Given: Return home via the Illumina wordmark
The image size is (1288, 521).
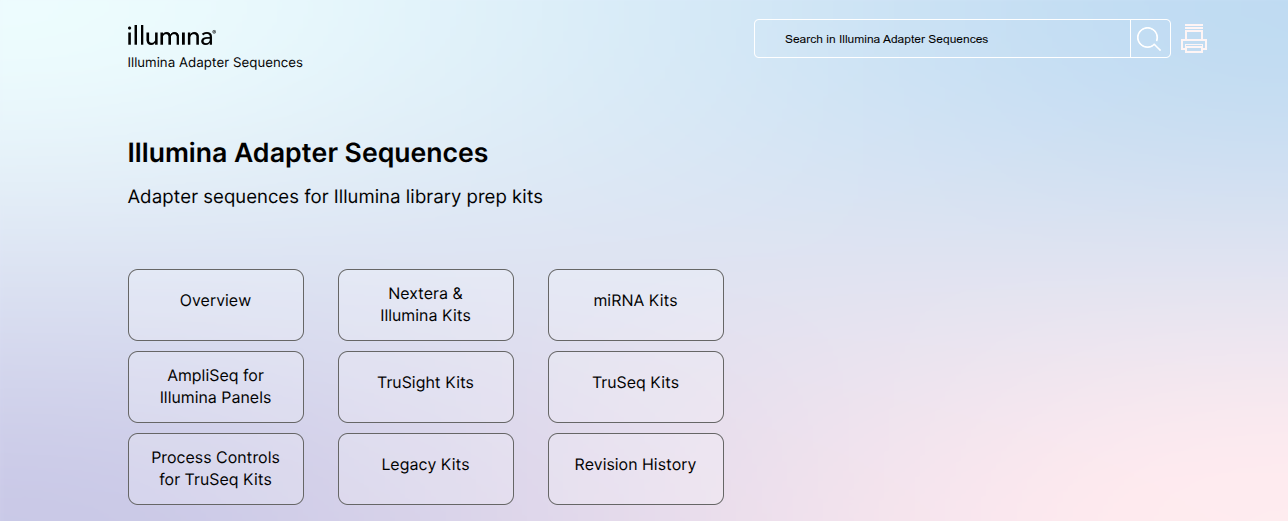Looking at the screenshot, I should [171, 37].
